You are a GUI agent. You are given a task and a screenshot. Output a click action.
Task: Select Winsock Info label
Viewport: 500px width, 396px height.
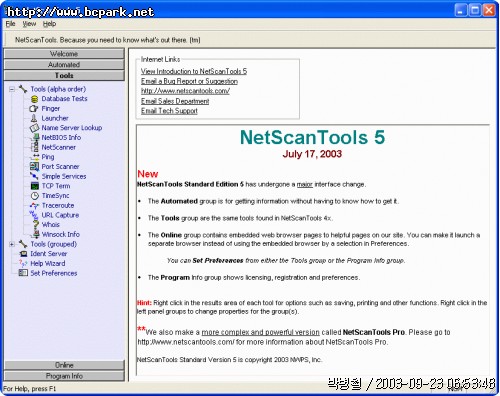pos(60,234)
